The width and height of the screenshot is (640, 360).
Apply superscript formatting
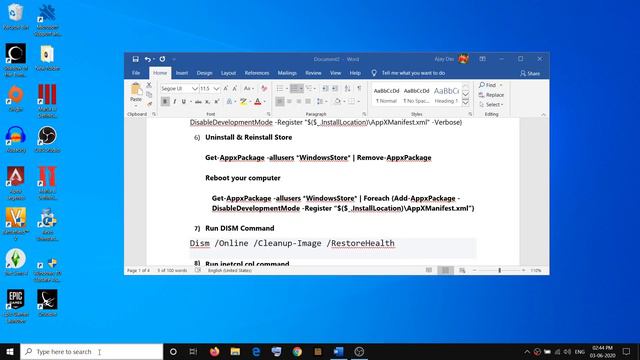[217, 101]
